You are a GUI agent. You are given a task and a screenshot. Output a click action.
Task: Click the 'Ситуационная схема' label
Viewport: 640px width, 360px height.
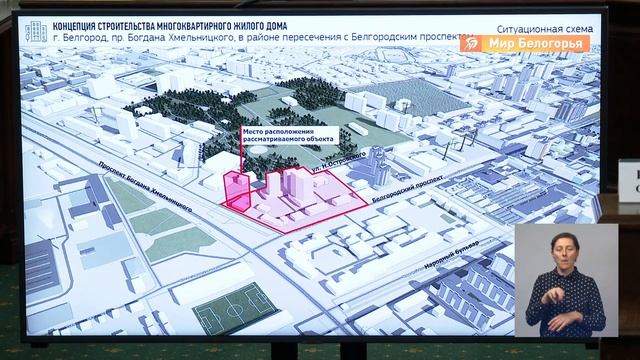(545, 29)
